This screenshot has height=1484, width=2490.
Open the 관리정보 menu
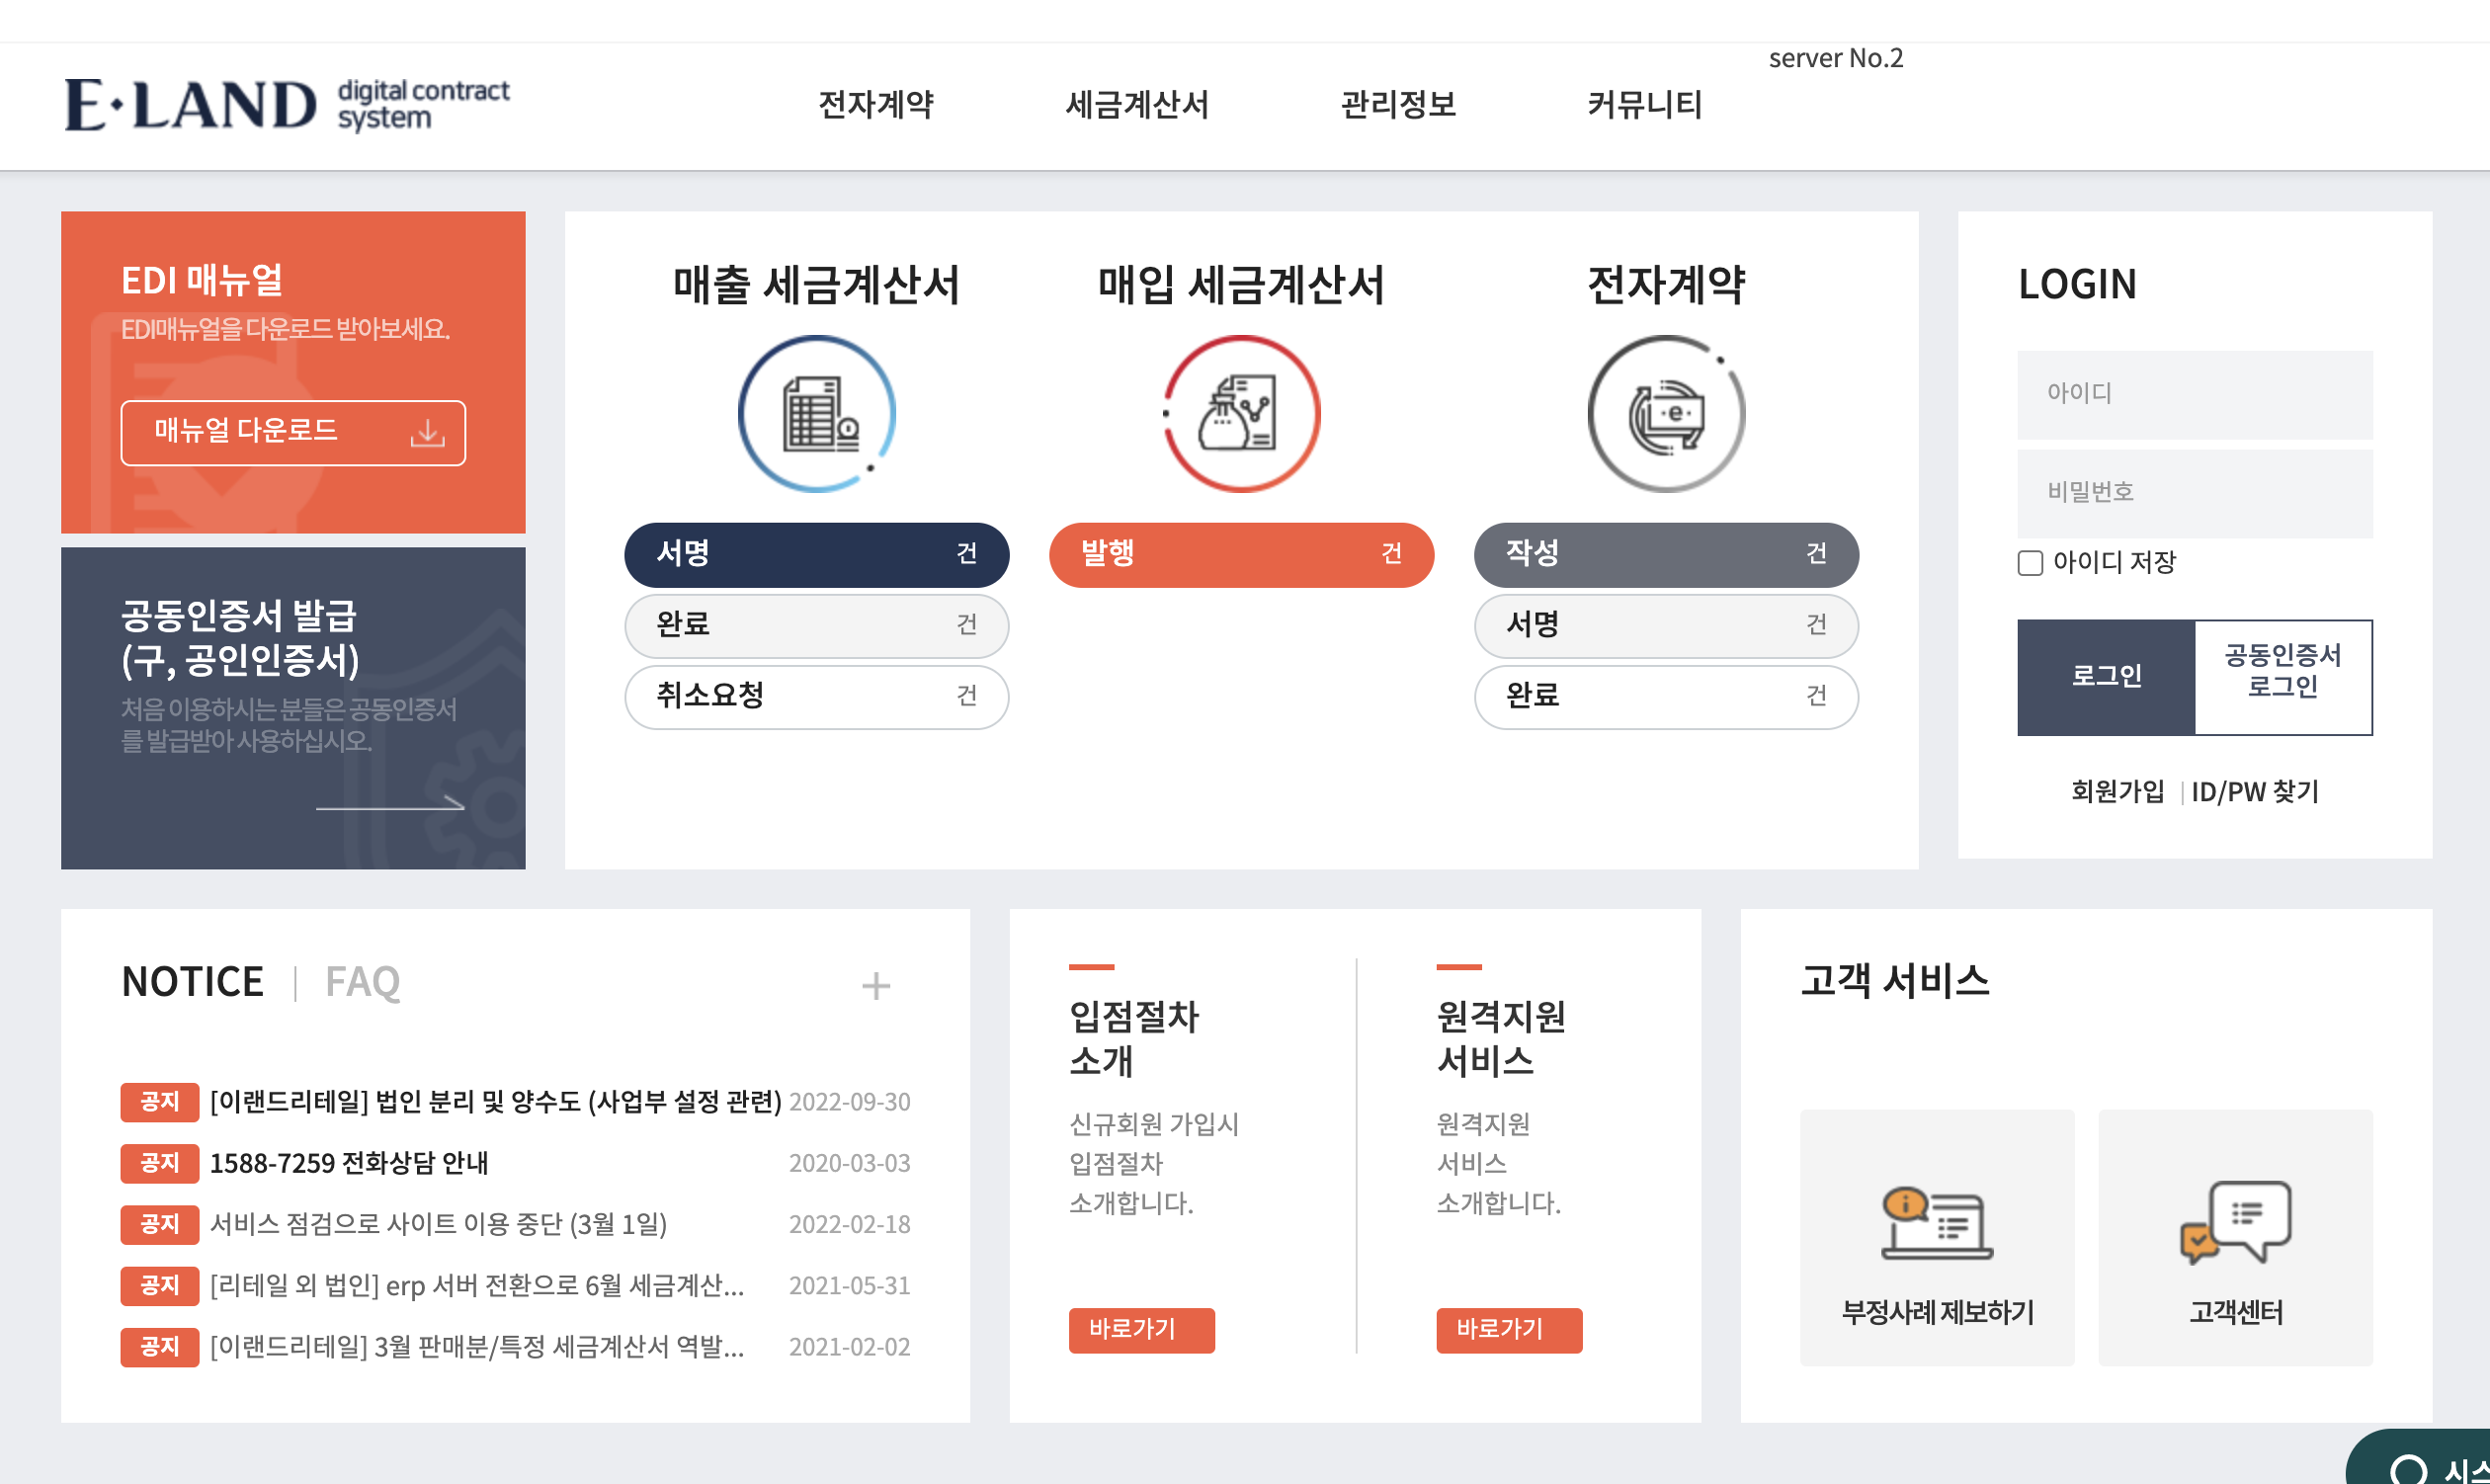pos(1398,105)
